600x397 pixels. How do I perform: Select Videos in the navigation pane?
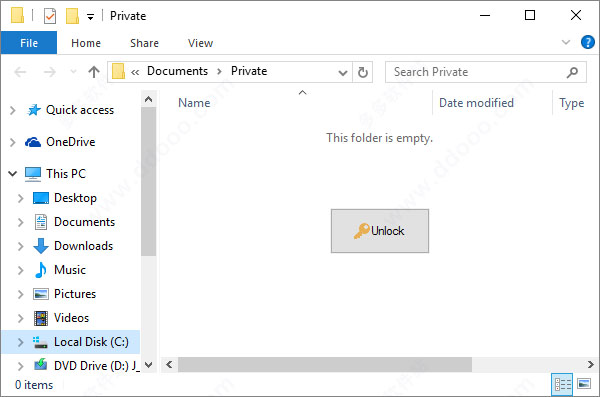pos(71,318)
